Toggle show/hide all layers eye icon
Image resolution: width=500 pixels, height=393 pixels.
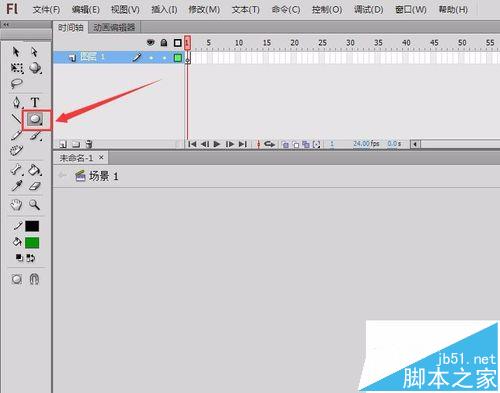point(151,42)
